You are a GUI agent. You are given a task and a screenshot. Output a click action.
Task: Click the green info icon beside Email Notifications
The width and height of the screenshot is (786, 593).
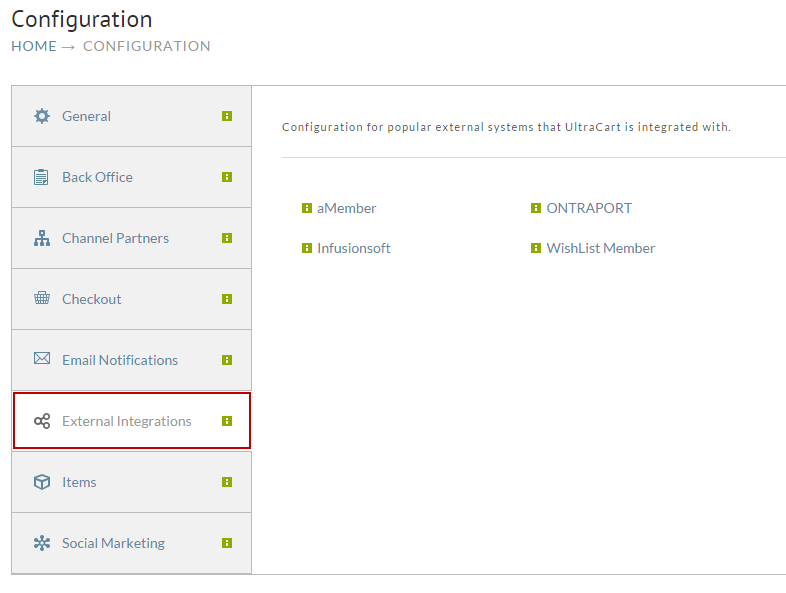pos(227,360)
